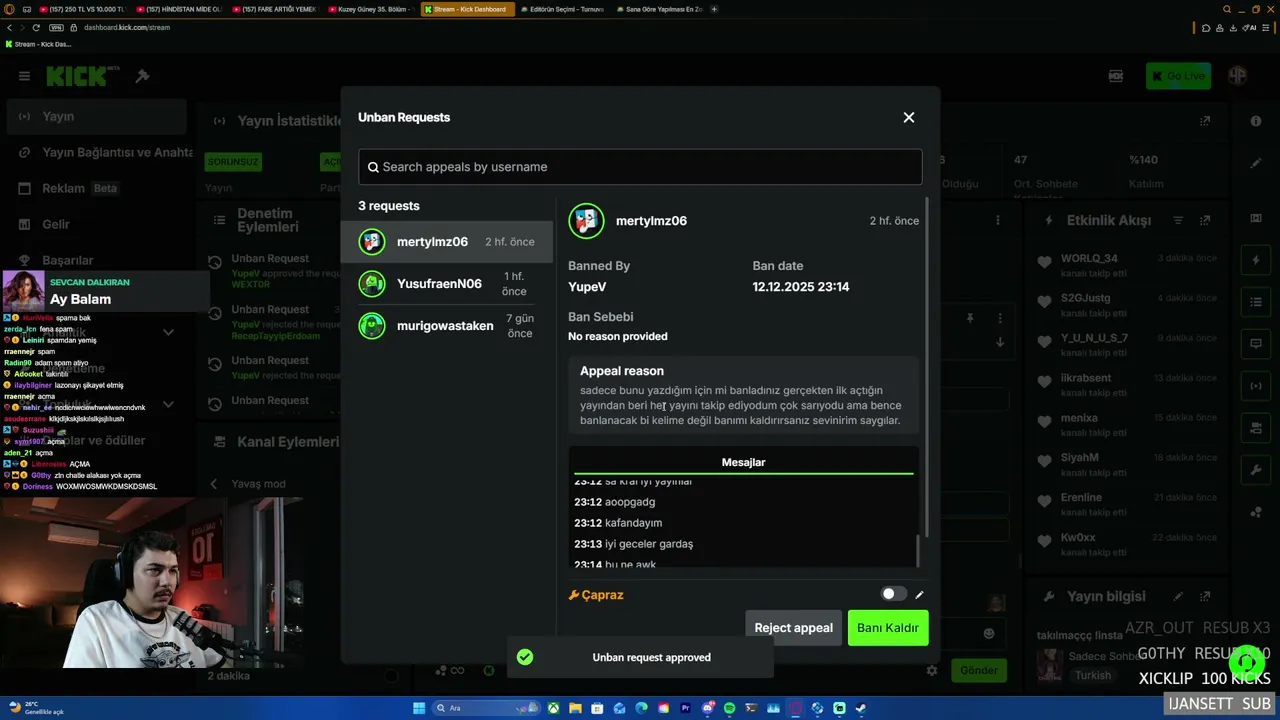Viewport: 1280px width, 720px height.
Task: Pin icon in the chat panel
Action: point(969,318)
